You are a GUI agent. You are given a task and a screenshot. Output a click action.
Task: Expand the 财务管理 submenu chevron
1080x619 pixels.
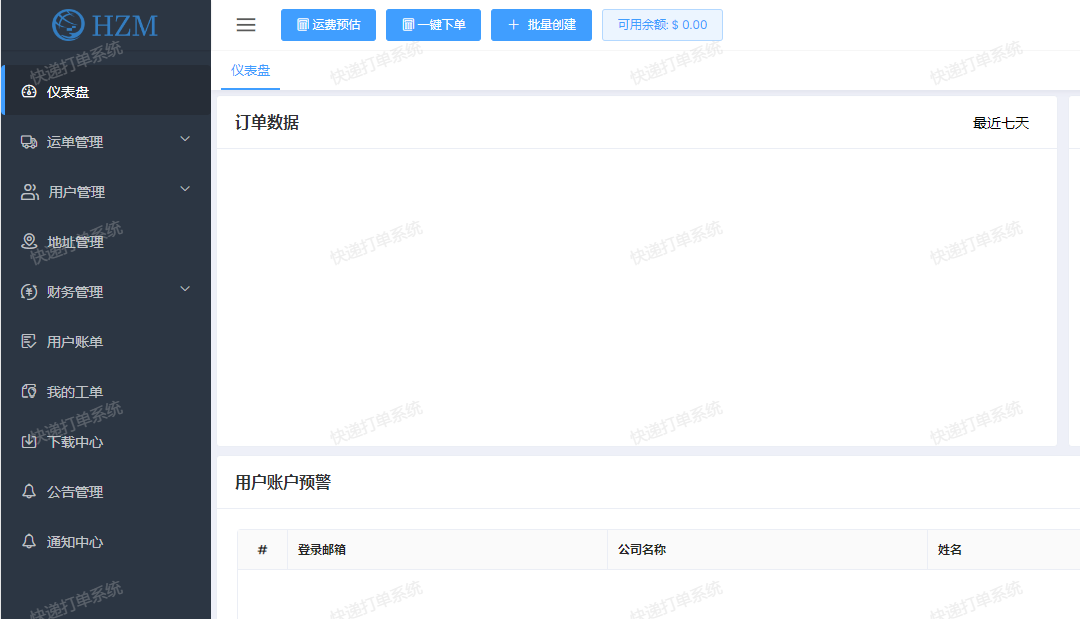click(185, 290)
